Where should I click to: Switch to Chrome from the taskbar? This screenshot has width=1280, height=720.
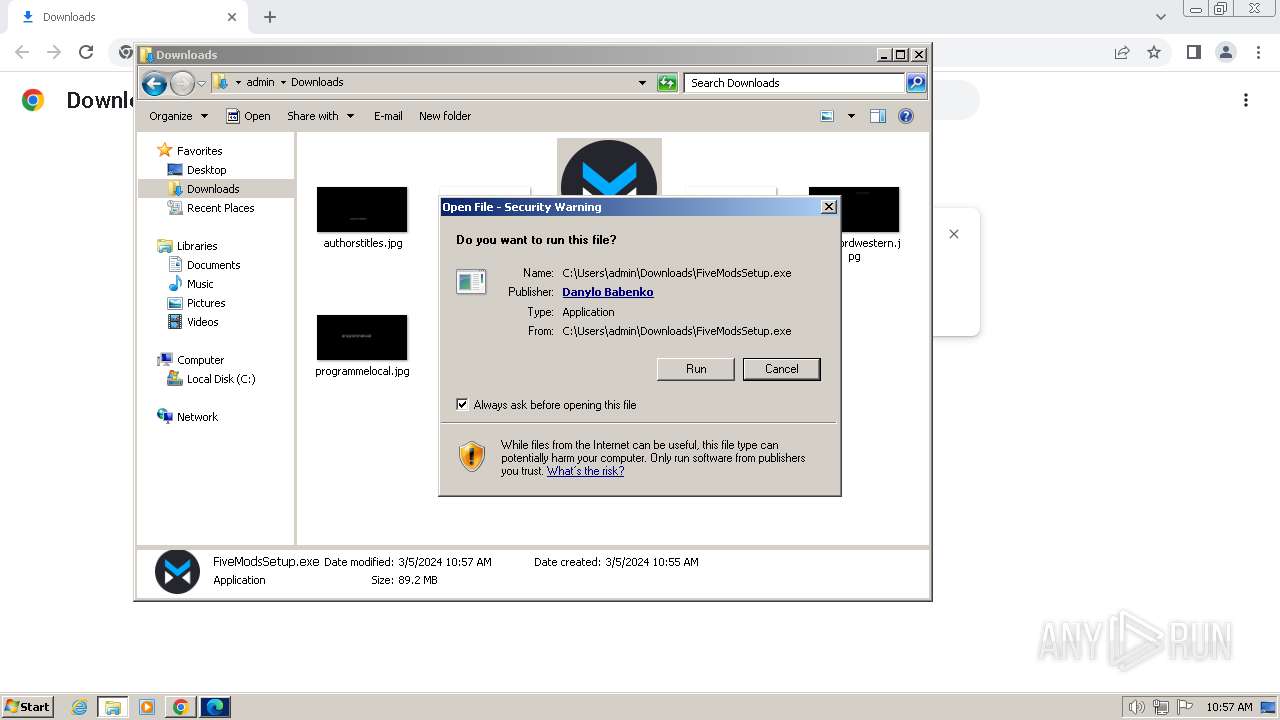tap(181, 707)
